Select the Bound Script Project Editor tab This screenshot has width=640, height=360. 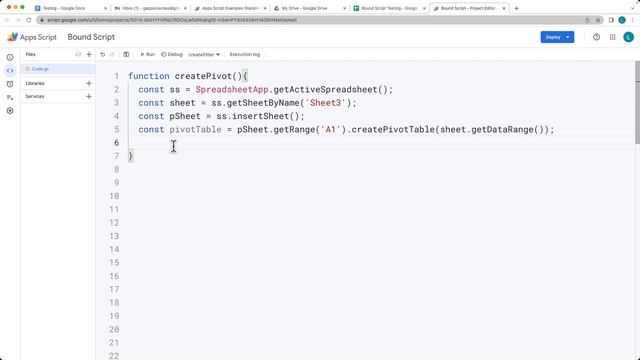point(469,8)
